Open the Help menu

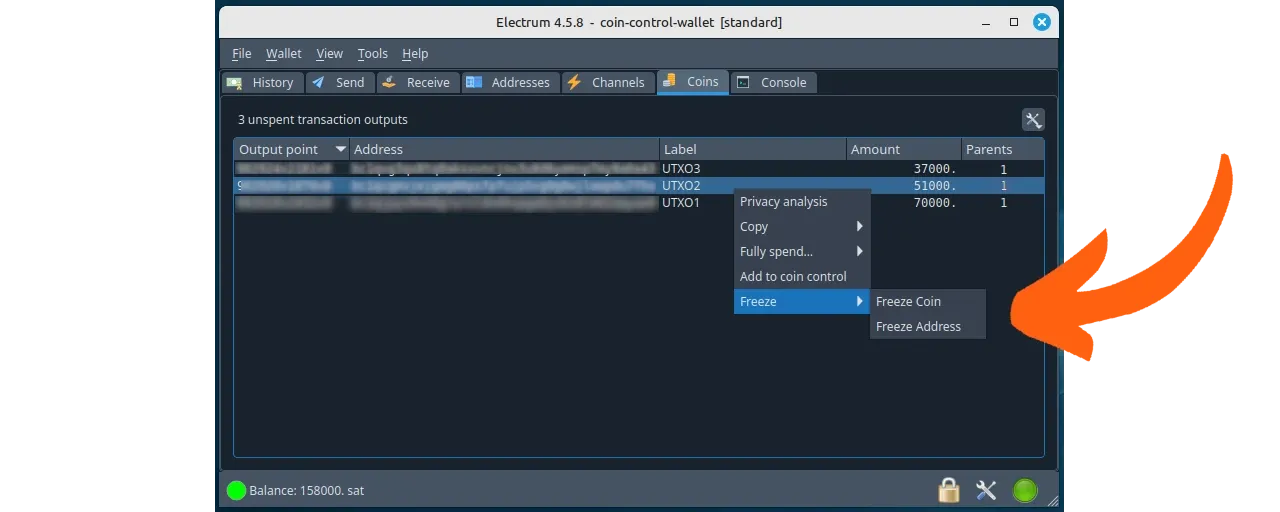[415, 54]
